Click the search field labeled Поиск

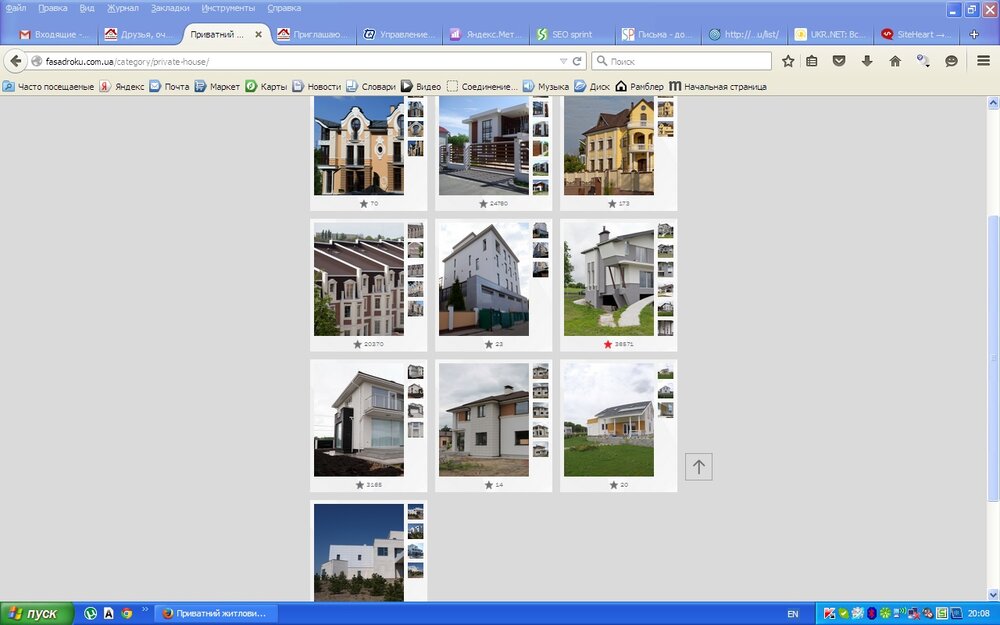click(685, 61)
